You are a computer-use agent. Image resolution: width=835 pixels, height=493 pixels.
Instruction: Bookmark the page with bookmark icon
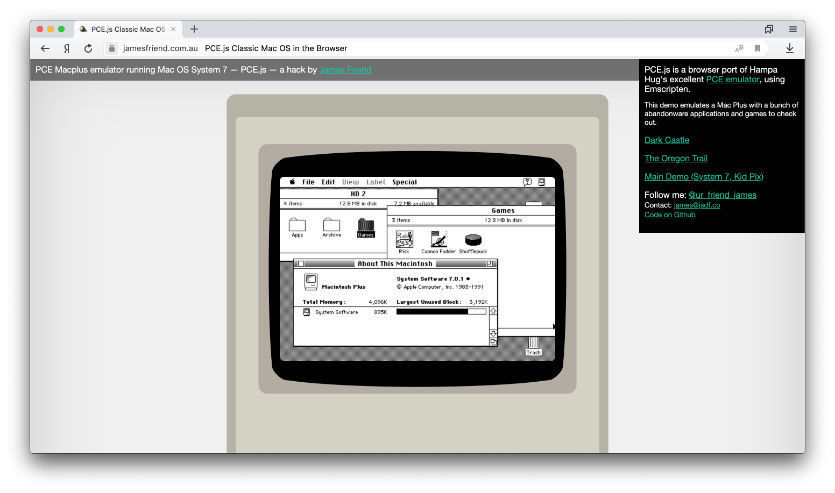point(757,48)
